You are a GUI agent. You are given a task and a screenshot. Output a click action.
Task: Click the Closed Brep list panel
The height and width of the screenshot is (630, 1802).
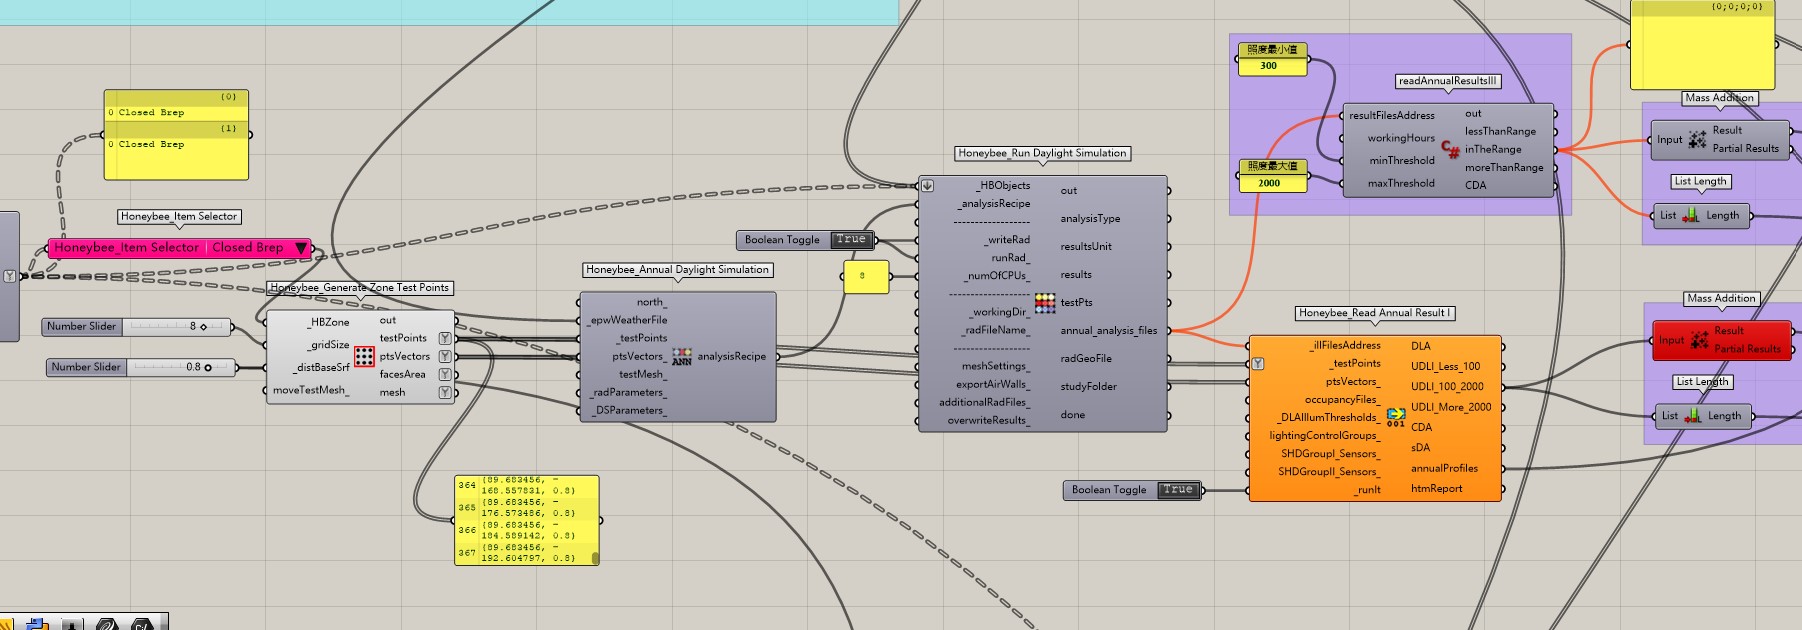pyautogui.click(x=176, y=135)
